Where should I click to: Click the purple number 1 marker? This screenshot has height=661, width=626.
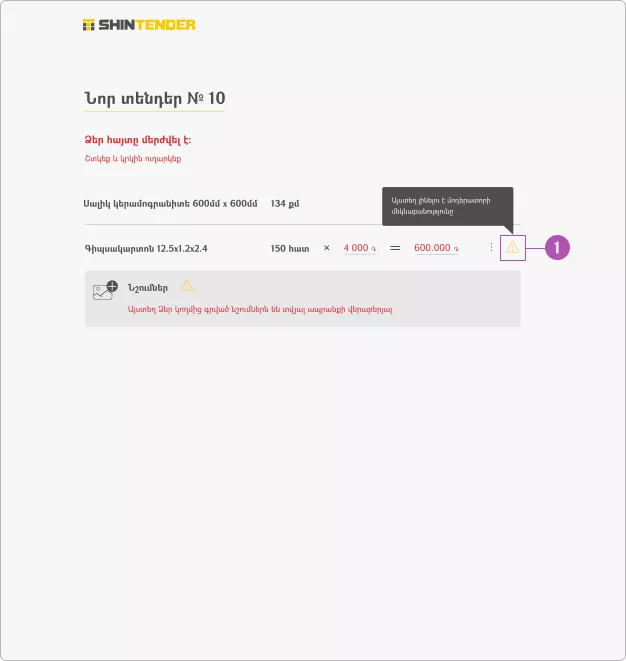pos(557,247)
